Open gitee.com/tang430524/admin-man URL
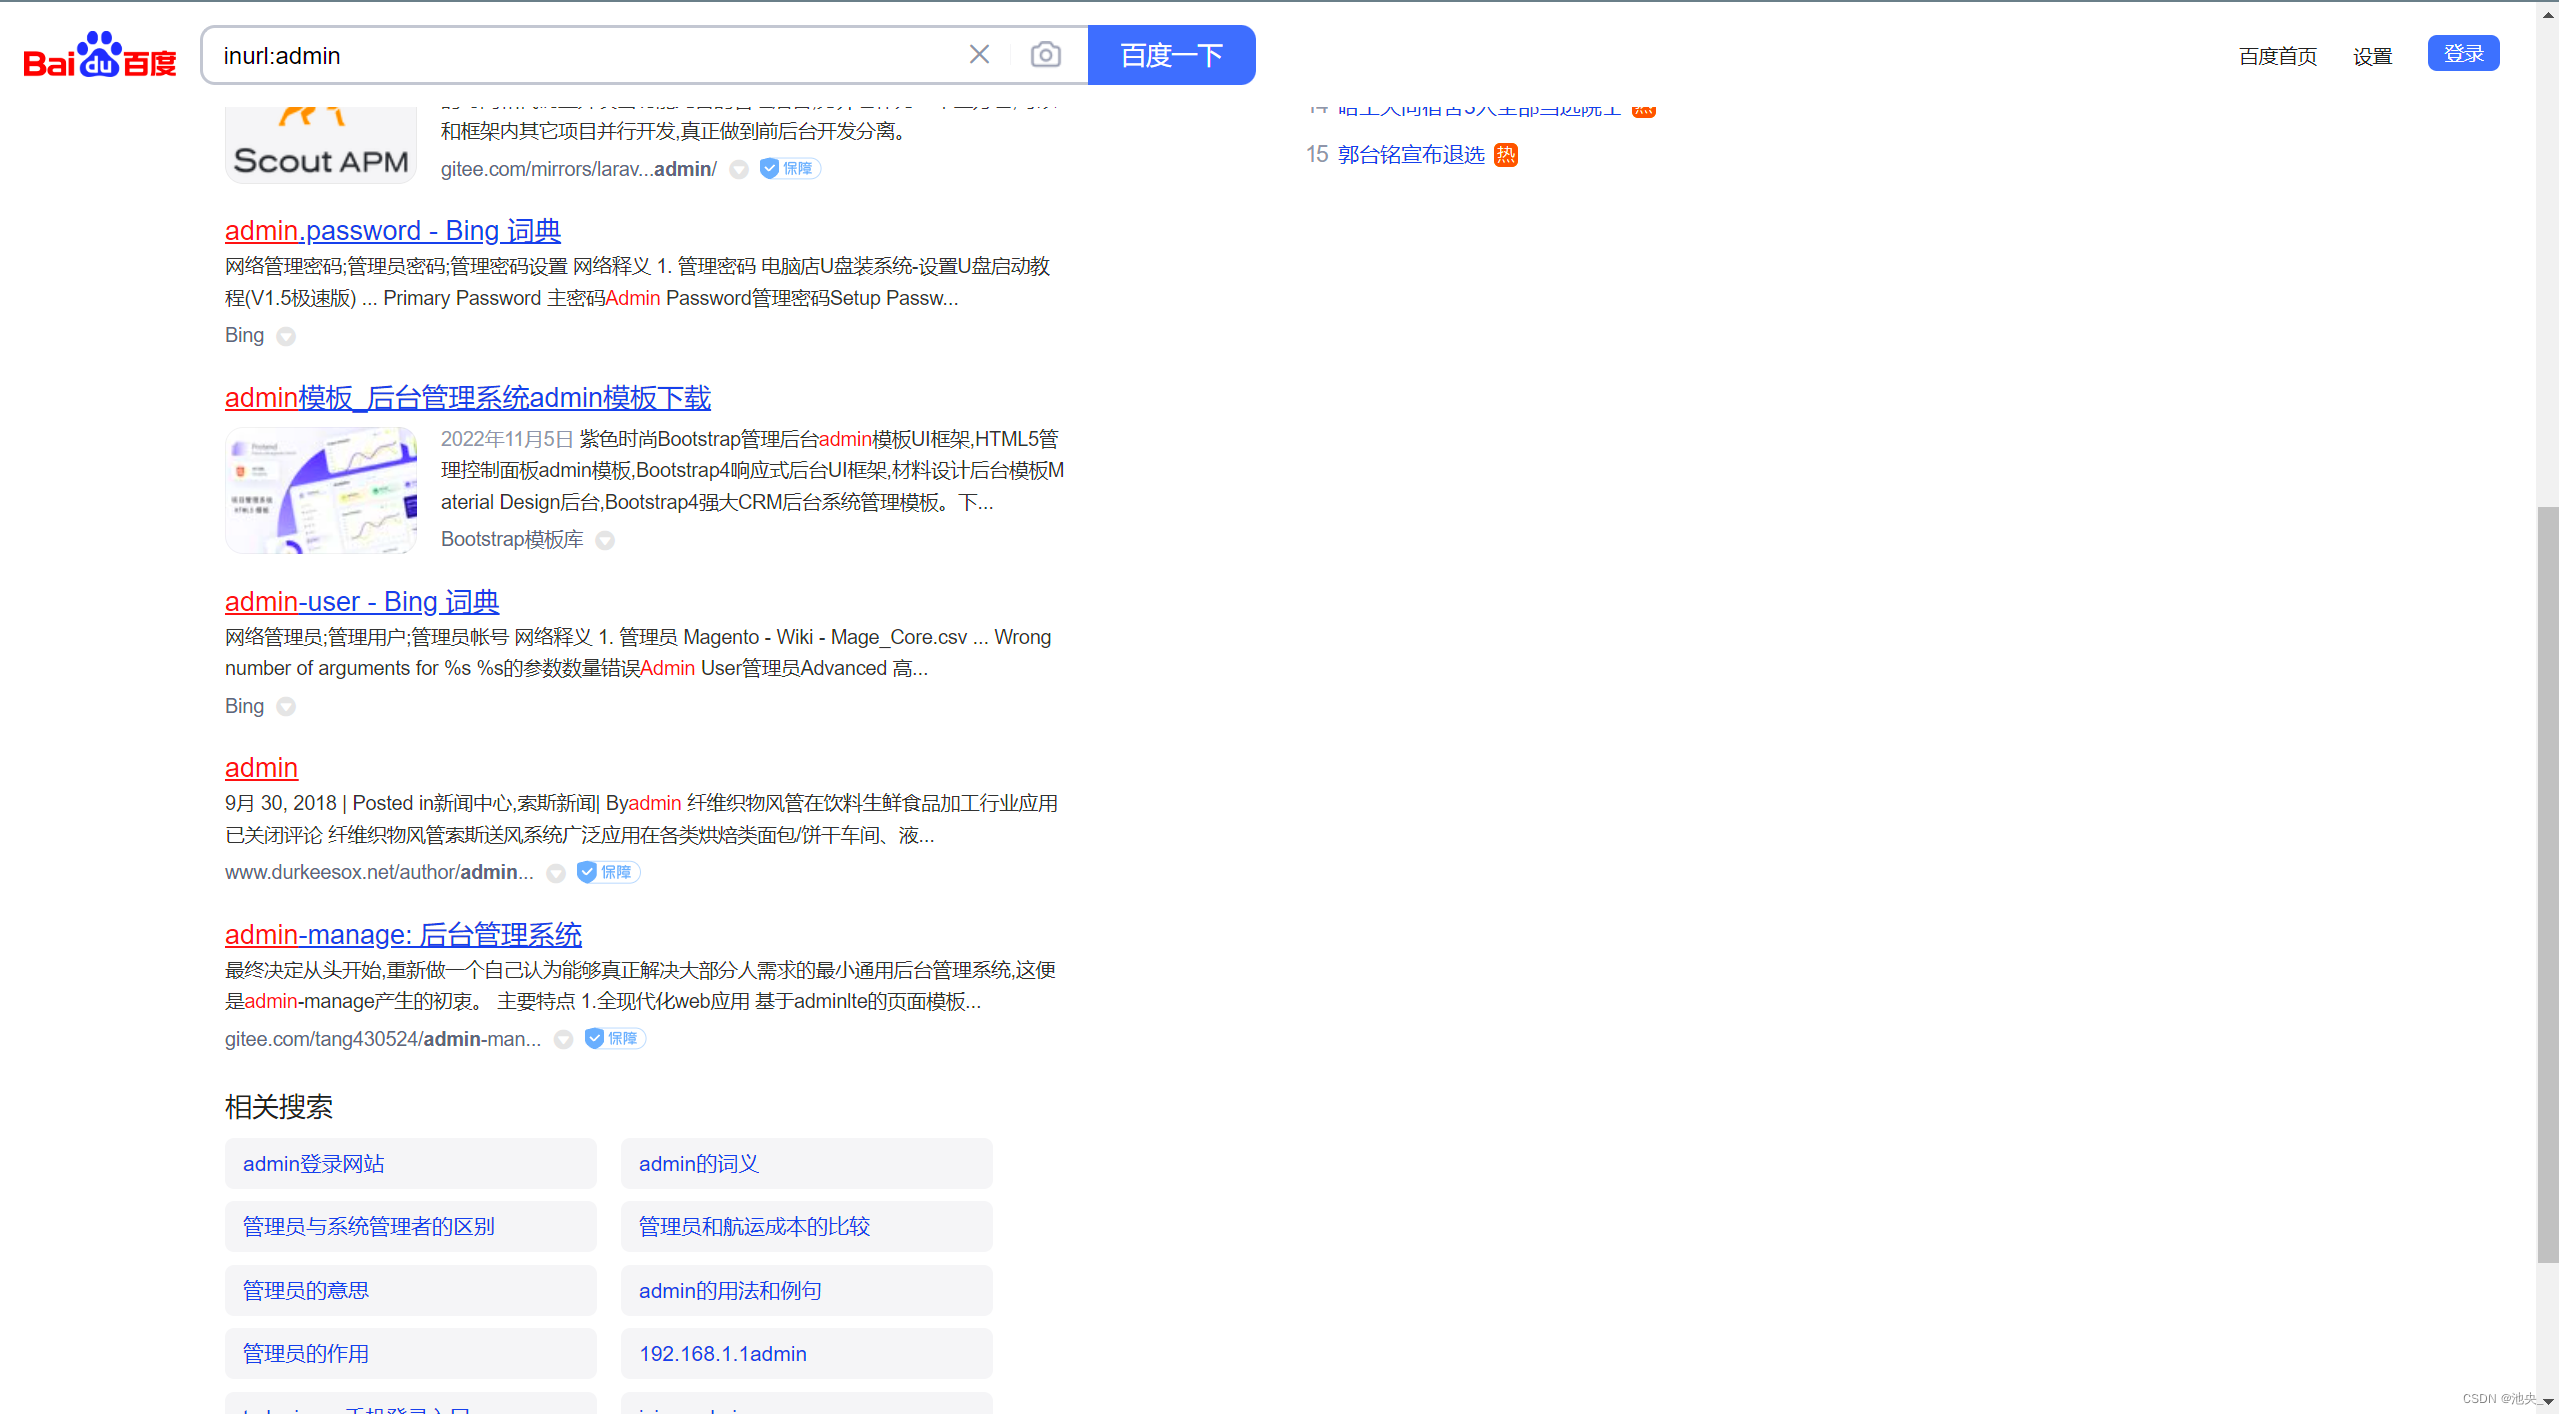 383,1039
